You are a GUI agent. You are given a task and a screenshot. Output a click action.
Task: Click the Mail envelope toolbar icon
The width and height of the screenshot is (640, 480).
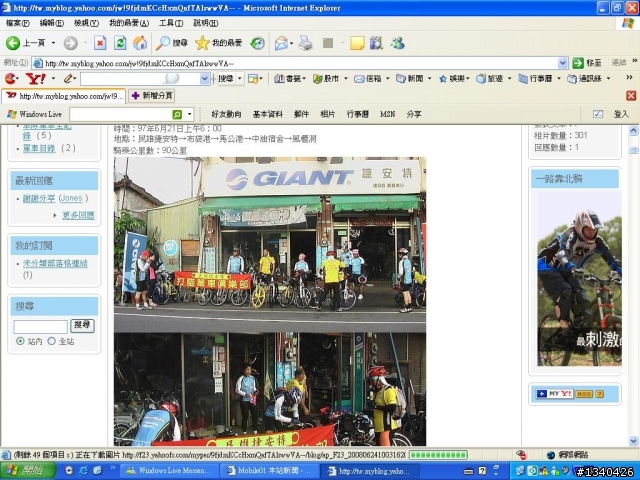[x=281, y=43]
